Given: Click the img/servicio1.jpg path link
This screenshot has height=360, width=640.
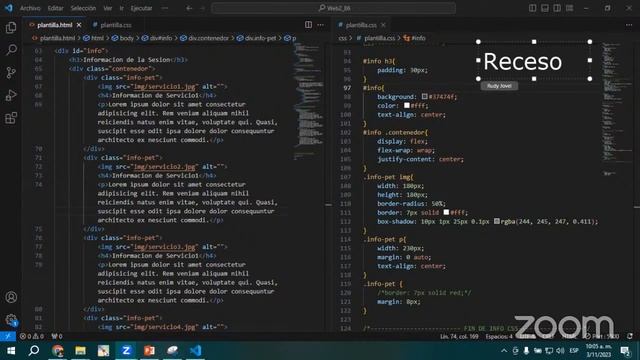Looking at the screenshot, I should [x=164, y=87].
